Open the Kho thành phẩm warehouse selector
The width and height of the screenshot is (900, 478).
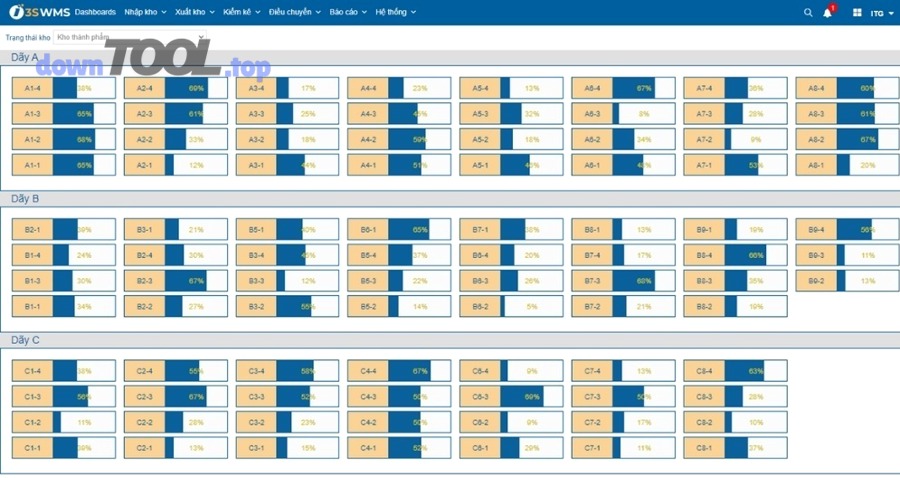130,37
